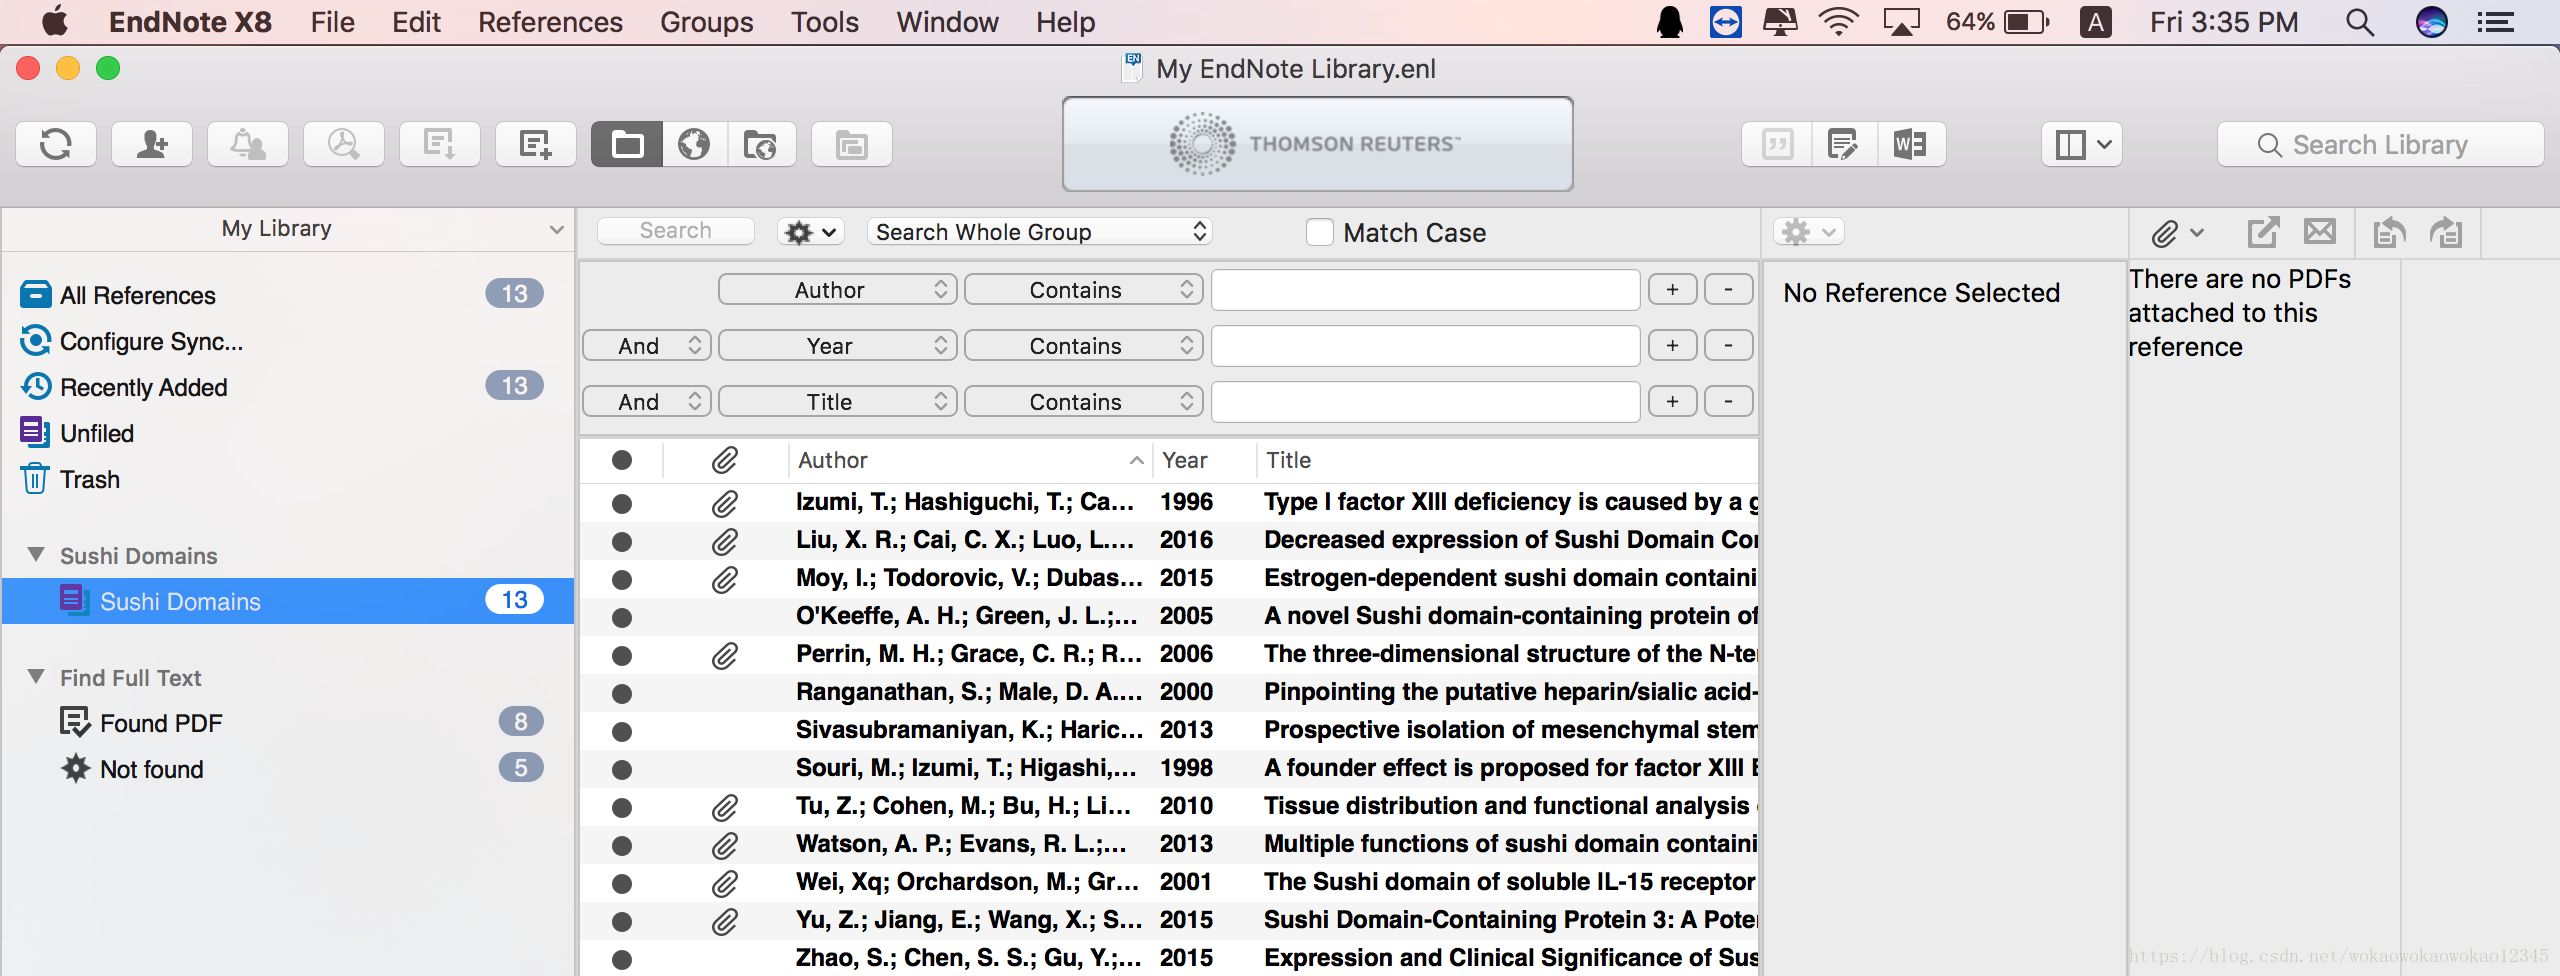Toggle read status dot for Sivasubramaniyan 2013 reference
The height and width of the screenshot is (976, 2560).
[622, 731]
